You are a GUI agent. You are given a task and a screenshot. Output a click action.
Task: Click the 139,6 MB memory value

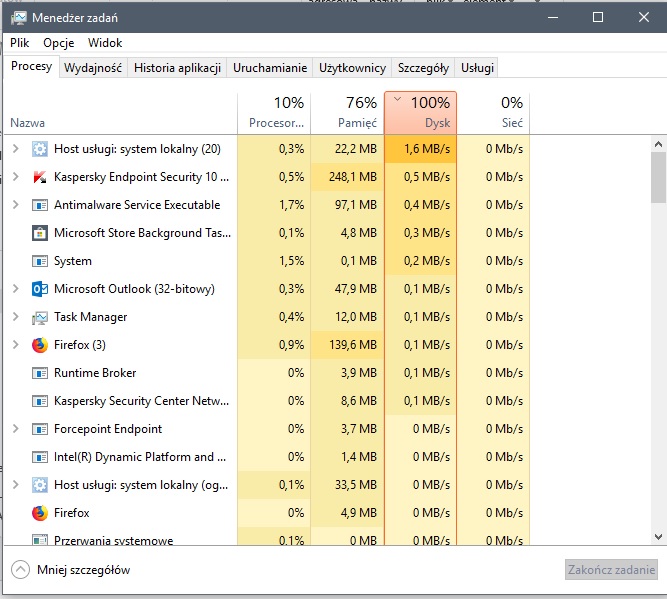tap(353, 345)
